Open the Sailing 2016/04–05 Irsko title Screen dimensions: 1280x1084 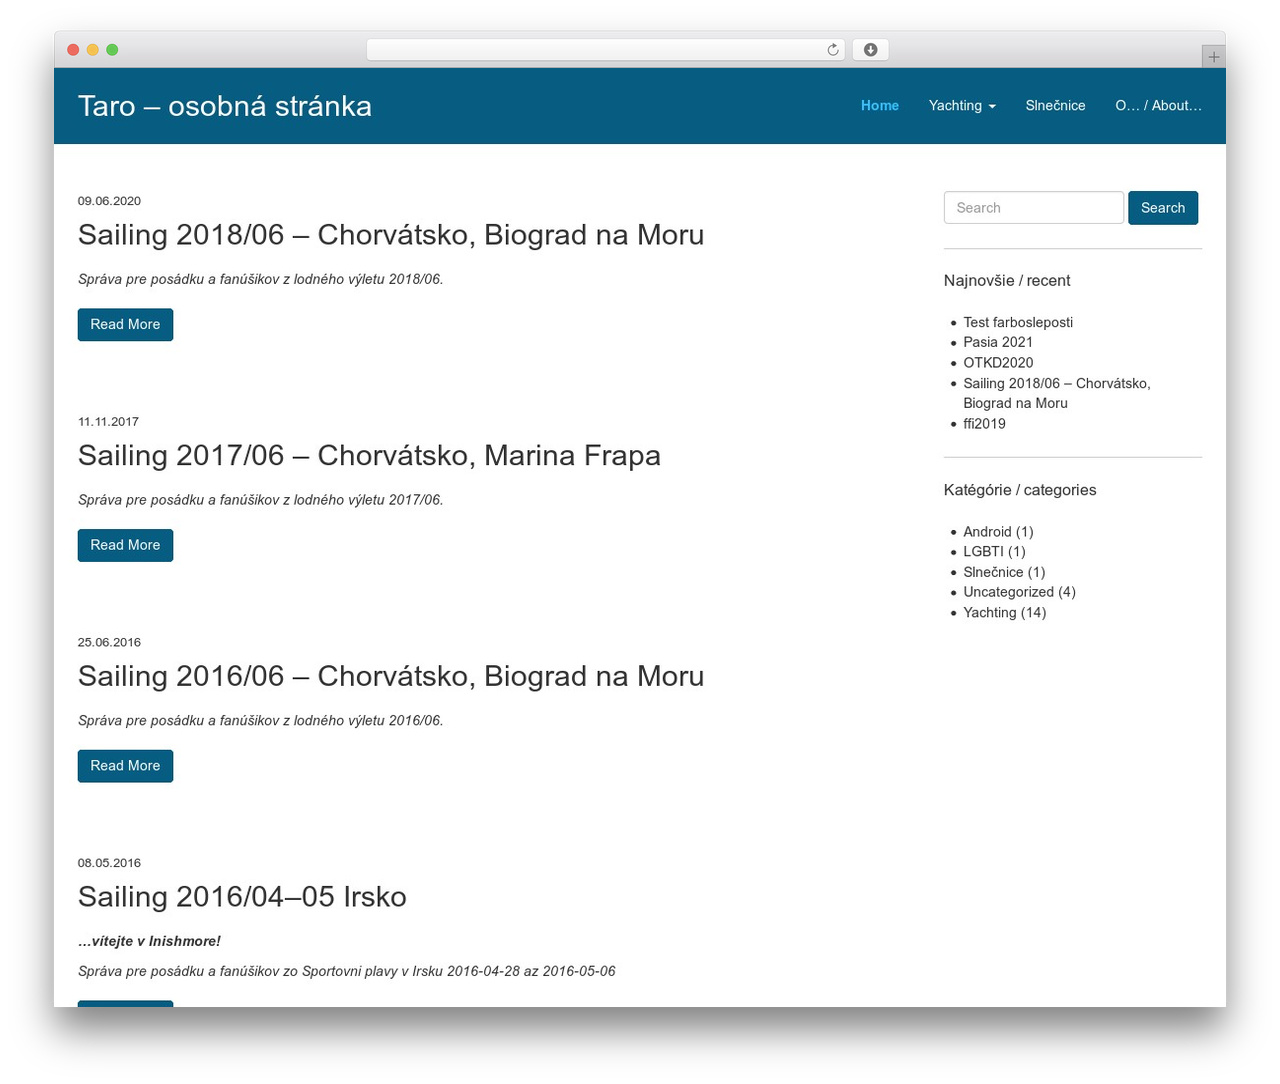point(242,897)
